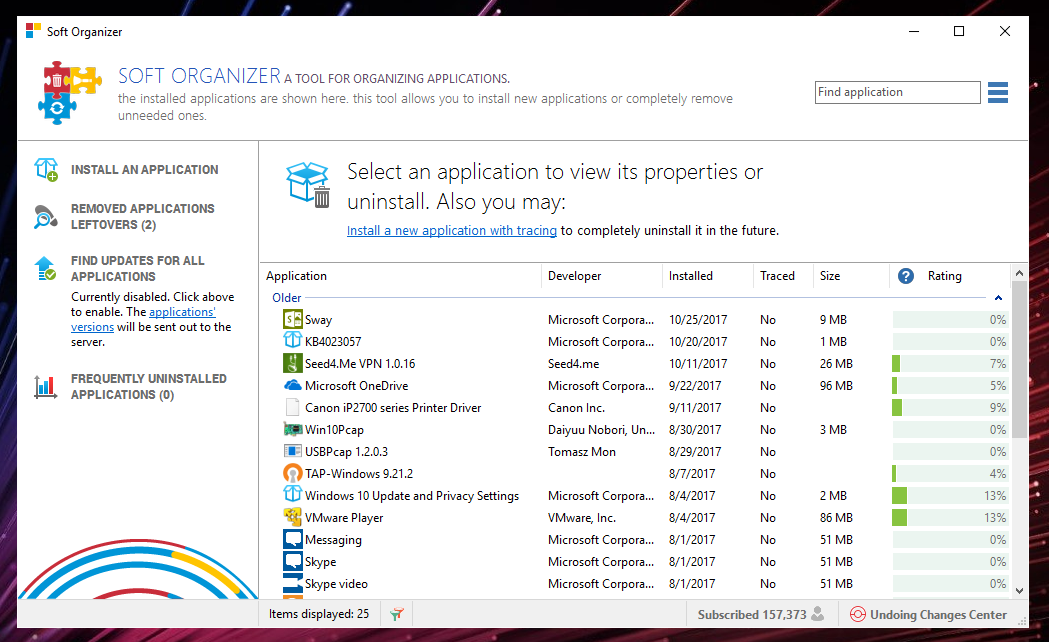Select the Sway row name

318,320
